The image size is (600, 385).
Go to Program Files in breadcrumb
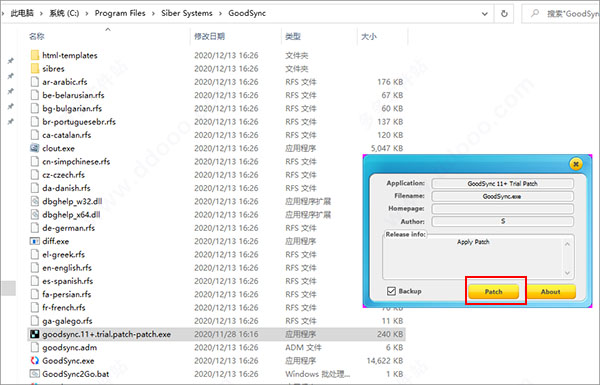tap(120, 13)
